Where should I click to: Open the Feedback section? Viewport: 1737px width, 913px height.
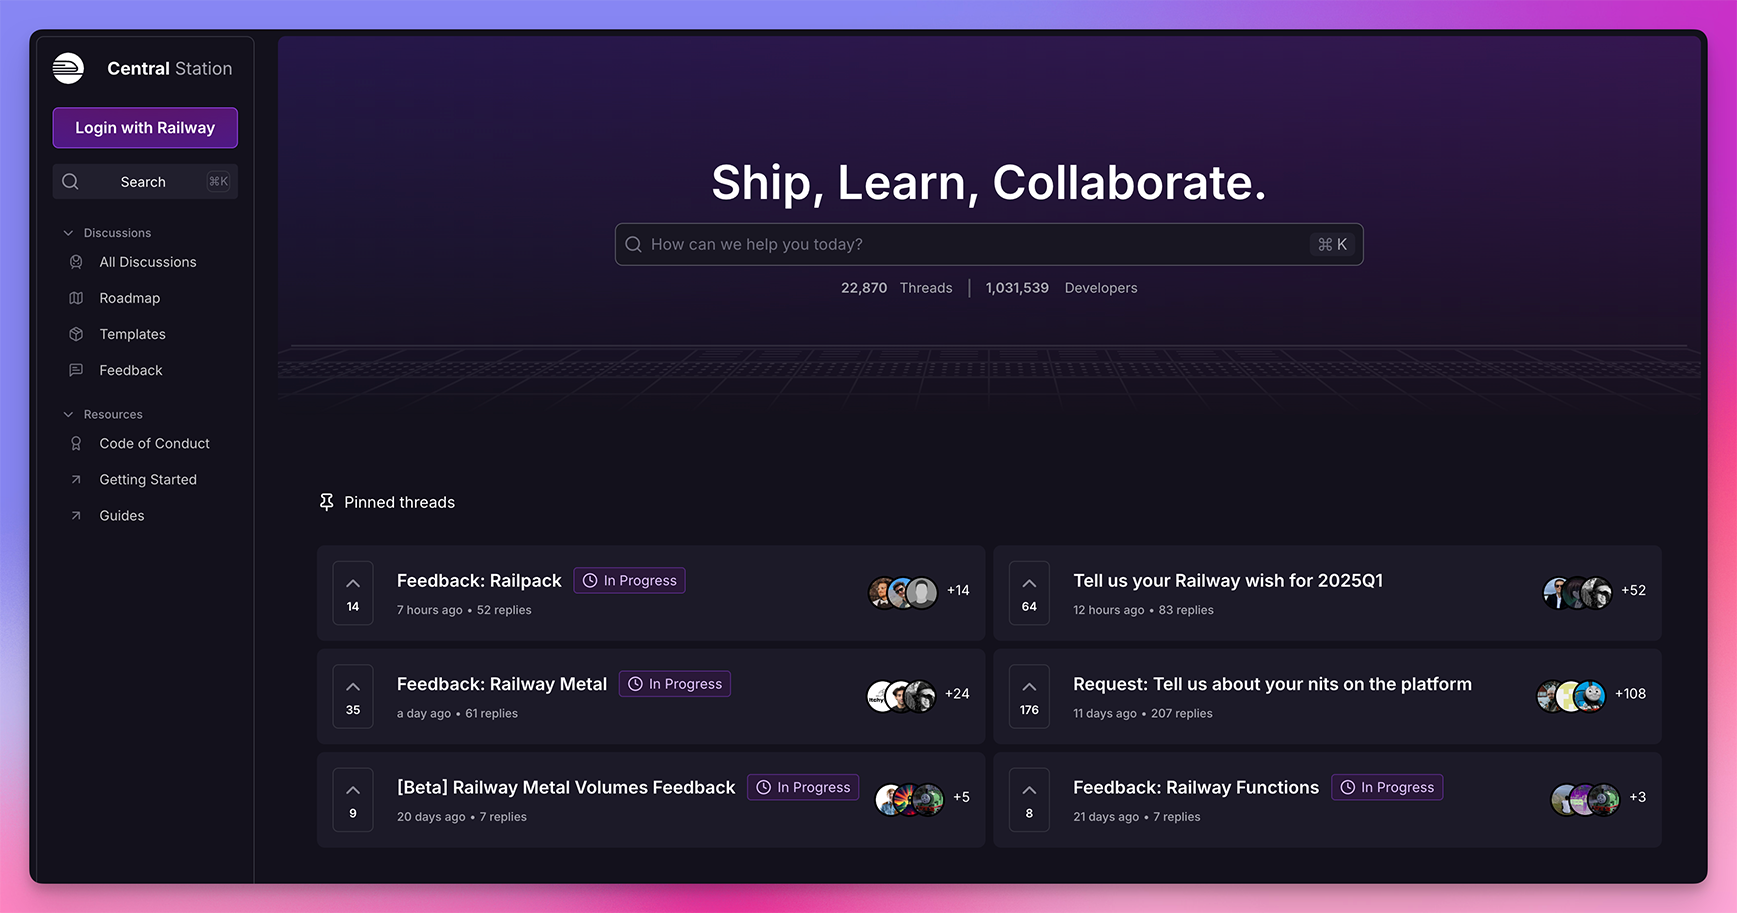(x=131, y=370)
